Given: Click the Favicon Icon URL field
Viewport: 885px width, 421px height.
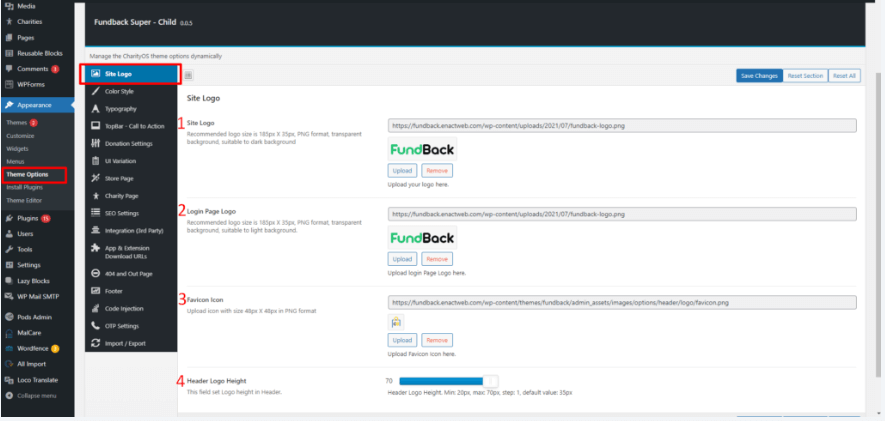Looking at the screenshot, I should point(622,302).
